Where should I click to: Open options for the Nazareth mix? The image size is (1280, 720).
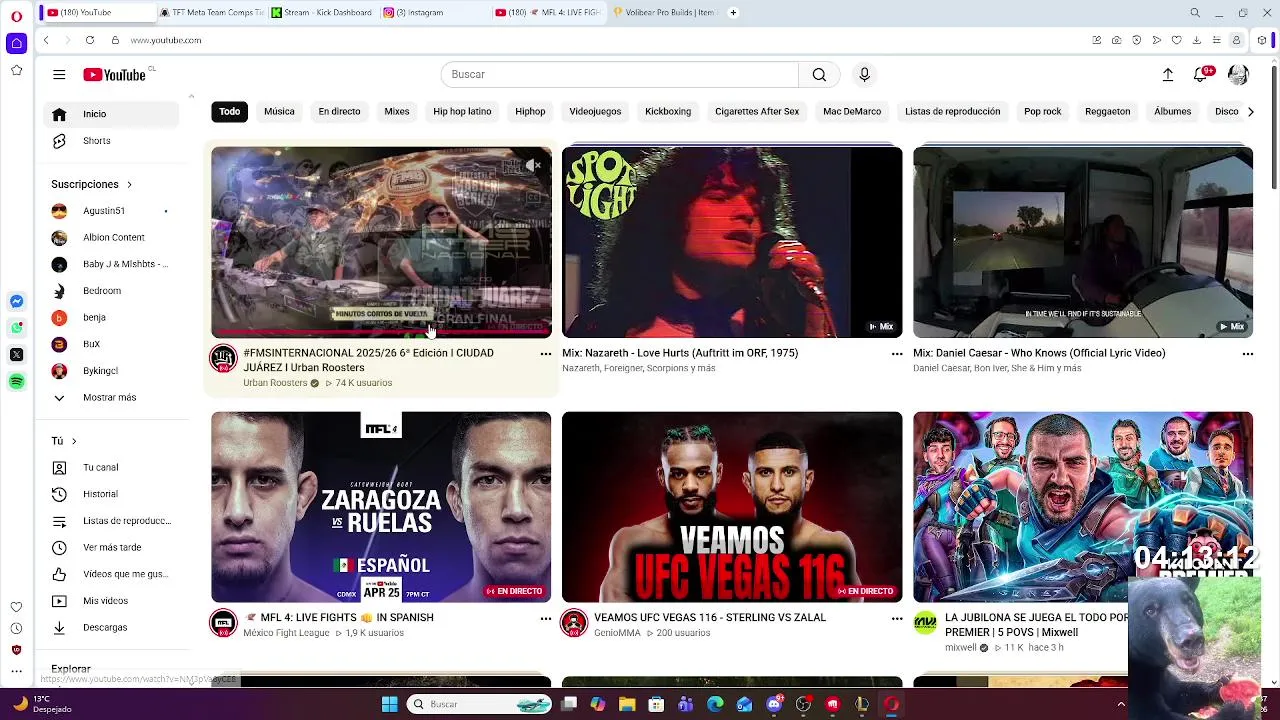(896, 354)
